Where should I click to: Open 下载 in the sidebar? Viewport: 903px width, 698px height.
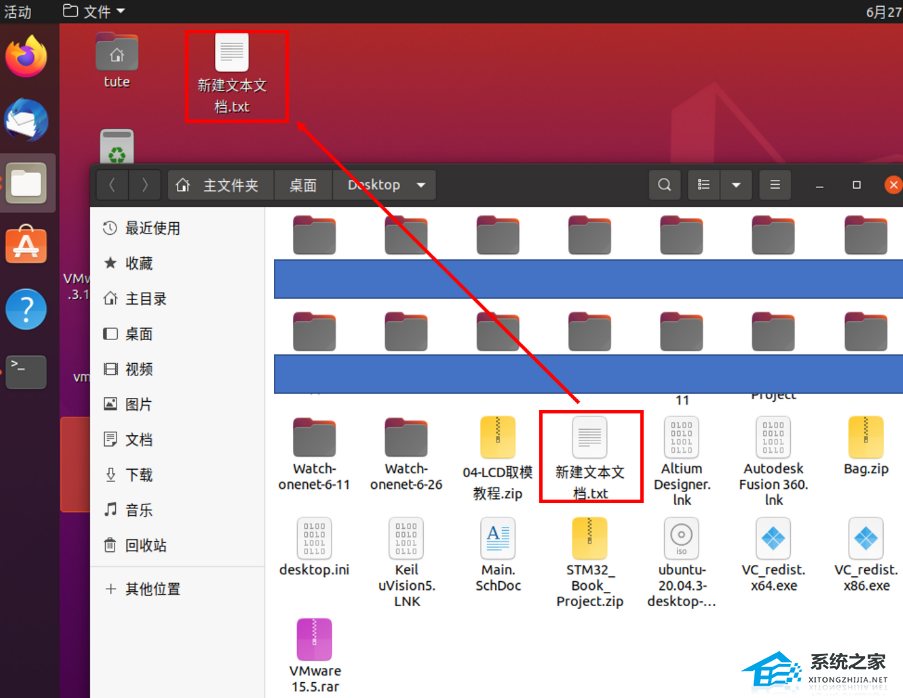[177, 475]
